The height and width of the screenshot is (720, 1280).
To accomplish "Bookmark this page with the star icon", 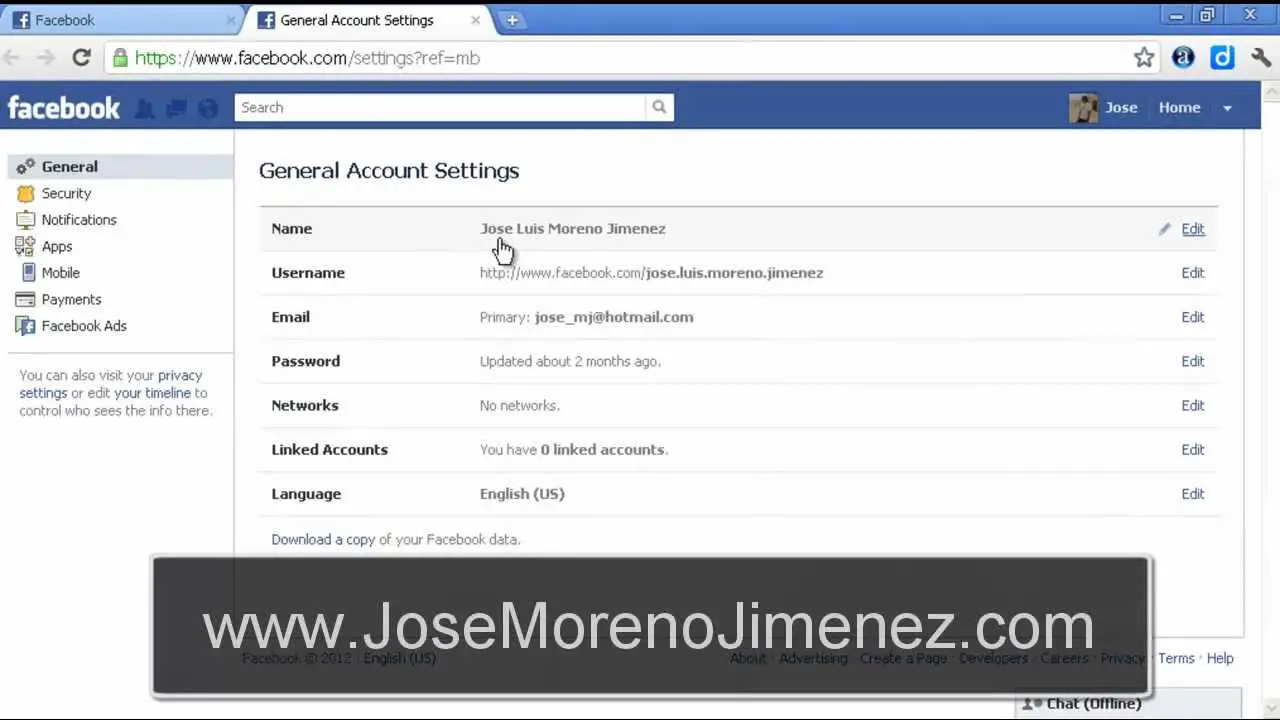I will click(1144, 58).
